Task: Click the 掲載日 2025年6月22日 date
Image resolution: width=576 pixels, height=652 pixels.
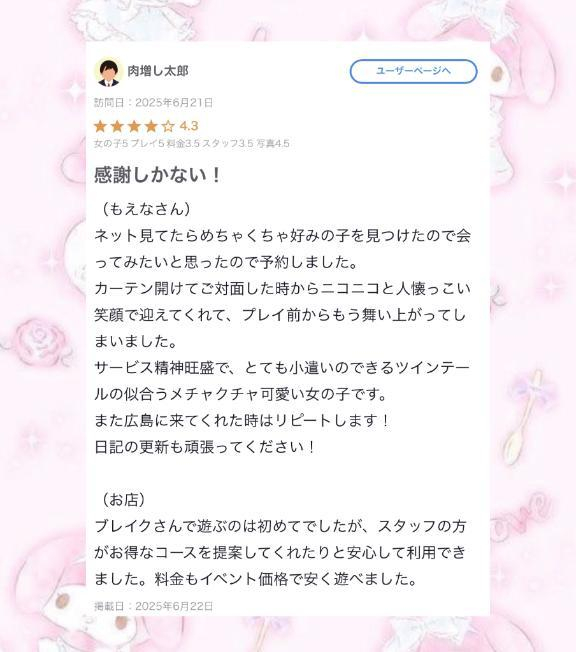Action: point(153,606)
